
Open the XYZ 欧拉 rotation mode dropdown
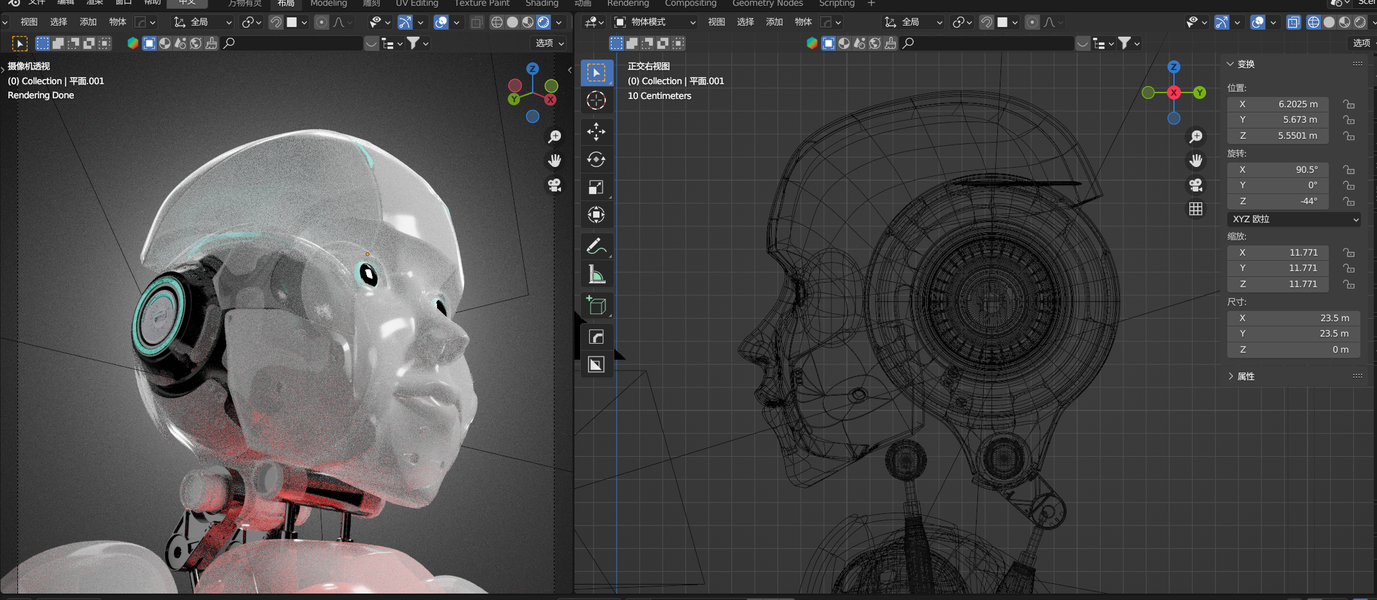point(1294,219)
